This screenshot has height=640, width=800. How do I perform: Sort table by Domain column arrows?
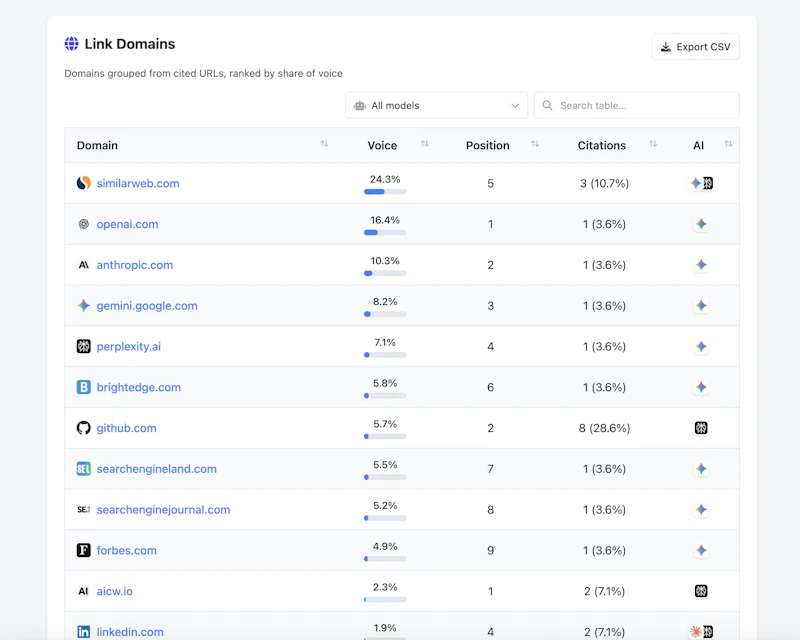[324, 144]
